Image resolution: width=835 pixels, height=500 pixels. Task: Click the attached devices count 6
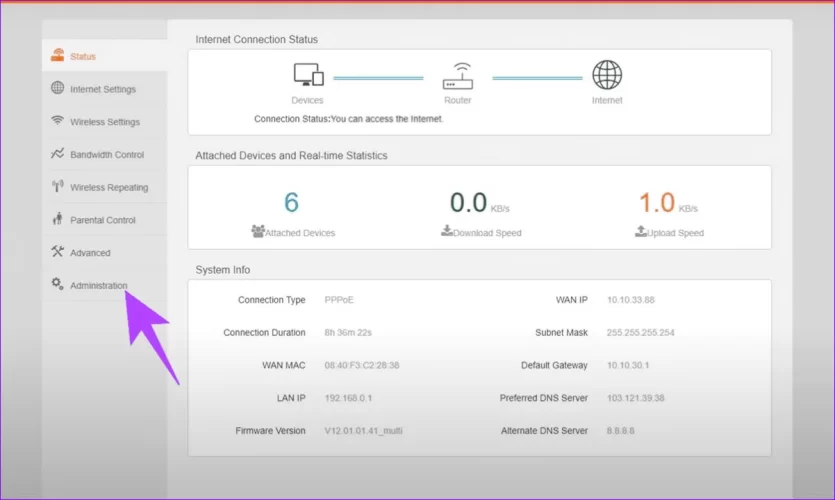(291, 203)
